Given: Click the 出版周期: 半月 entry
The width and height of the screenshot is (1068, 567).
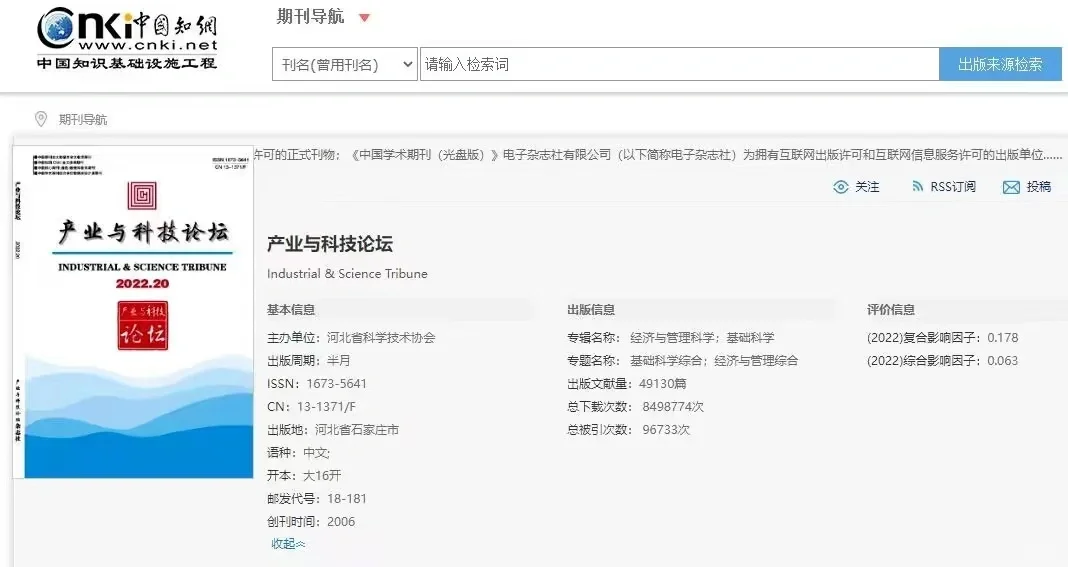Looking at the screenshot, I should click(x=309, y=361).
